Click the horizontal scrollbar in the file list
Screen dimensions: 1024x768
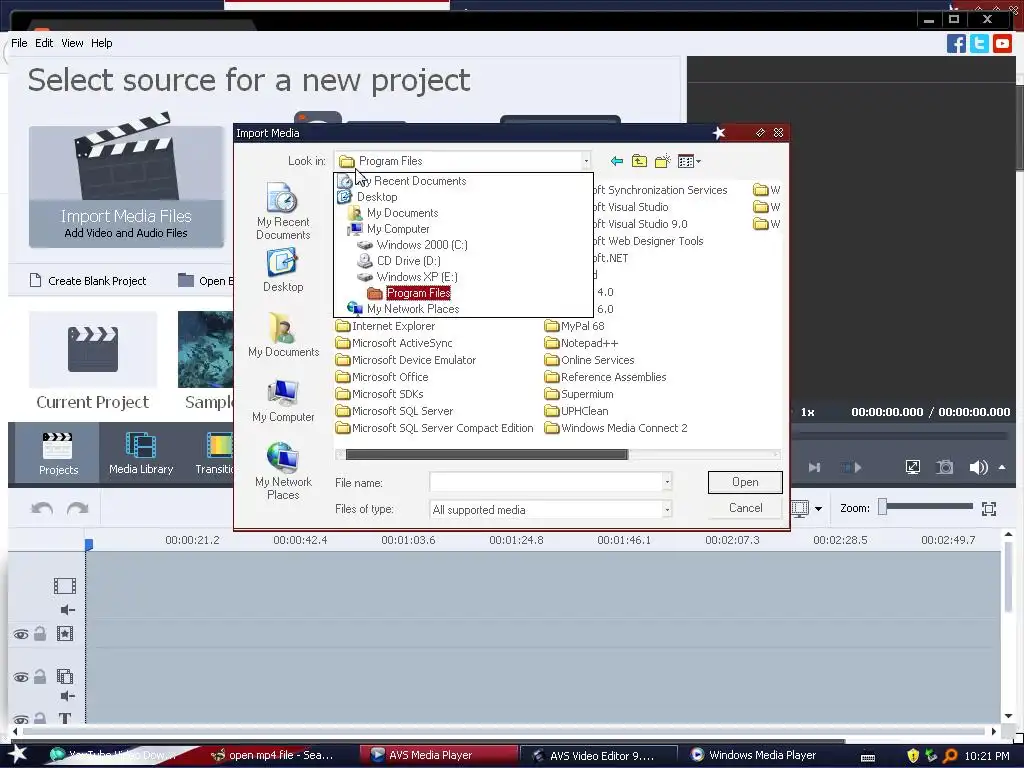(x=487, y=455)
